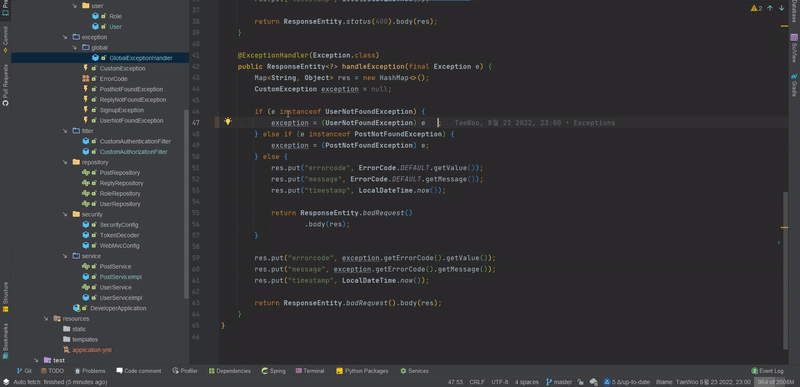
Task: Change the 4 spaces indent setting
Action: coord(527,382)
